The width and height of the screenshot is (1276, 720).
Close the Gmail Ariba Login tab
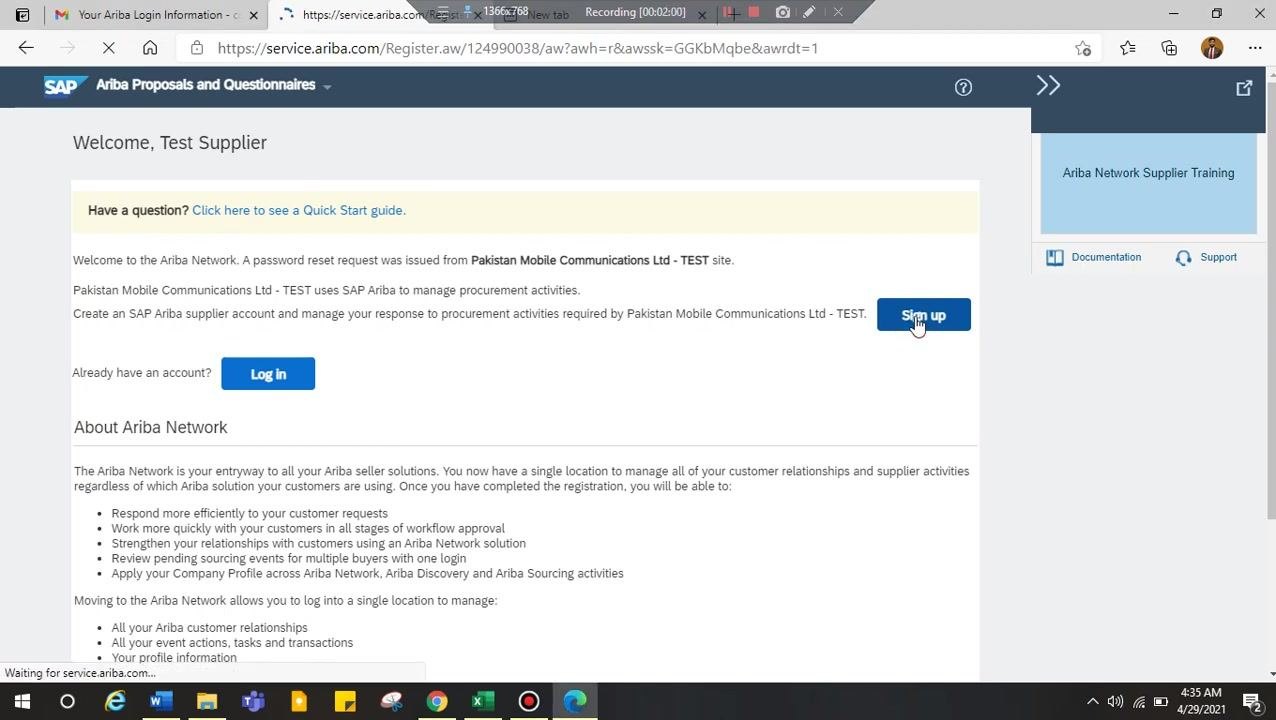click(x=253, y=15)
